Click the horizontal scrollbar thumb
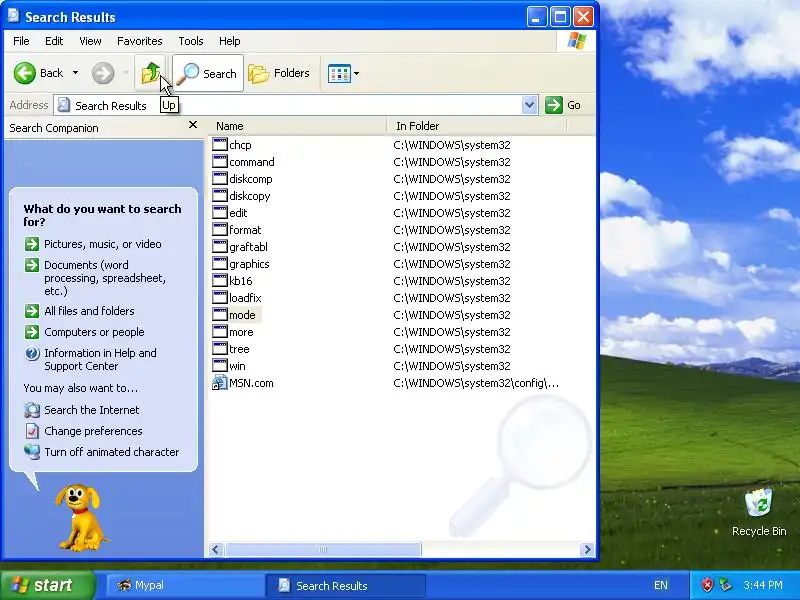Viewport: 800px width, 600px height. pos(323,549)
